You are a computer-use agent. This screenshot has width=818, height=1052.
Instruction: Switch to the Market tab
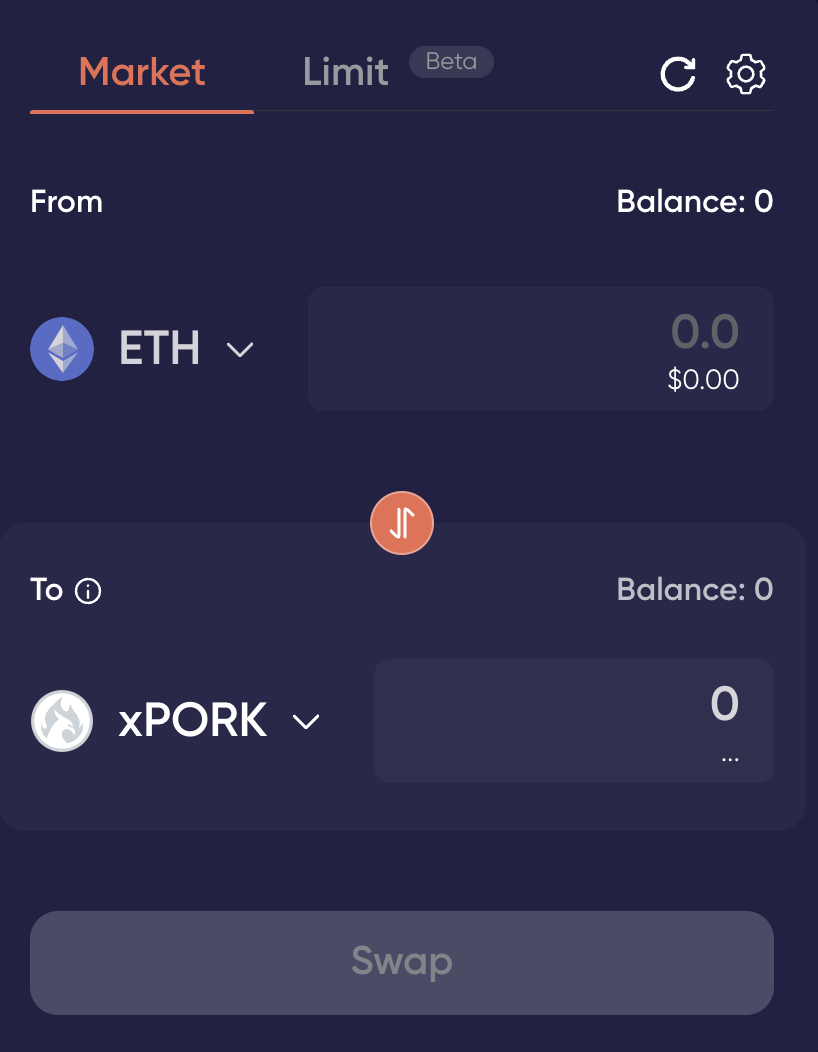142,72
